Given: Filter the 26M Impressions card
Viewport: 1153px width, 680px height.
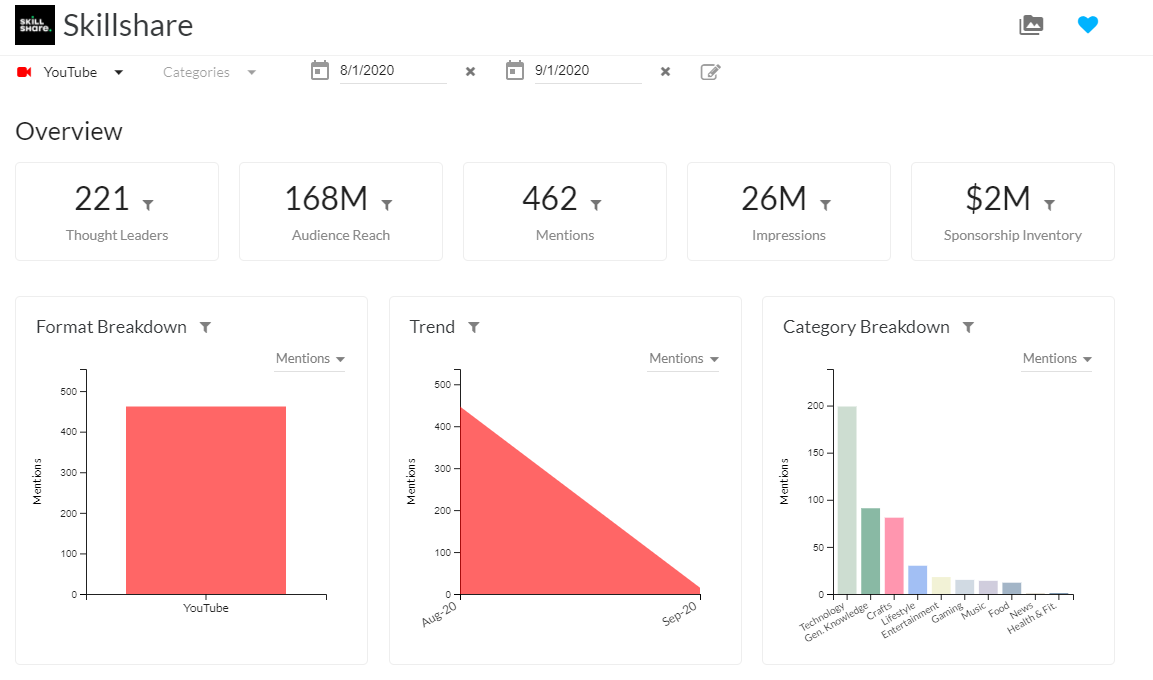Looking at the screenshot, I should [826, 205].
